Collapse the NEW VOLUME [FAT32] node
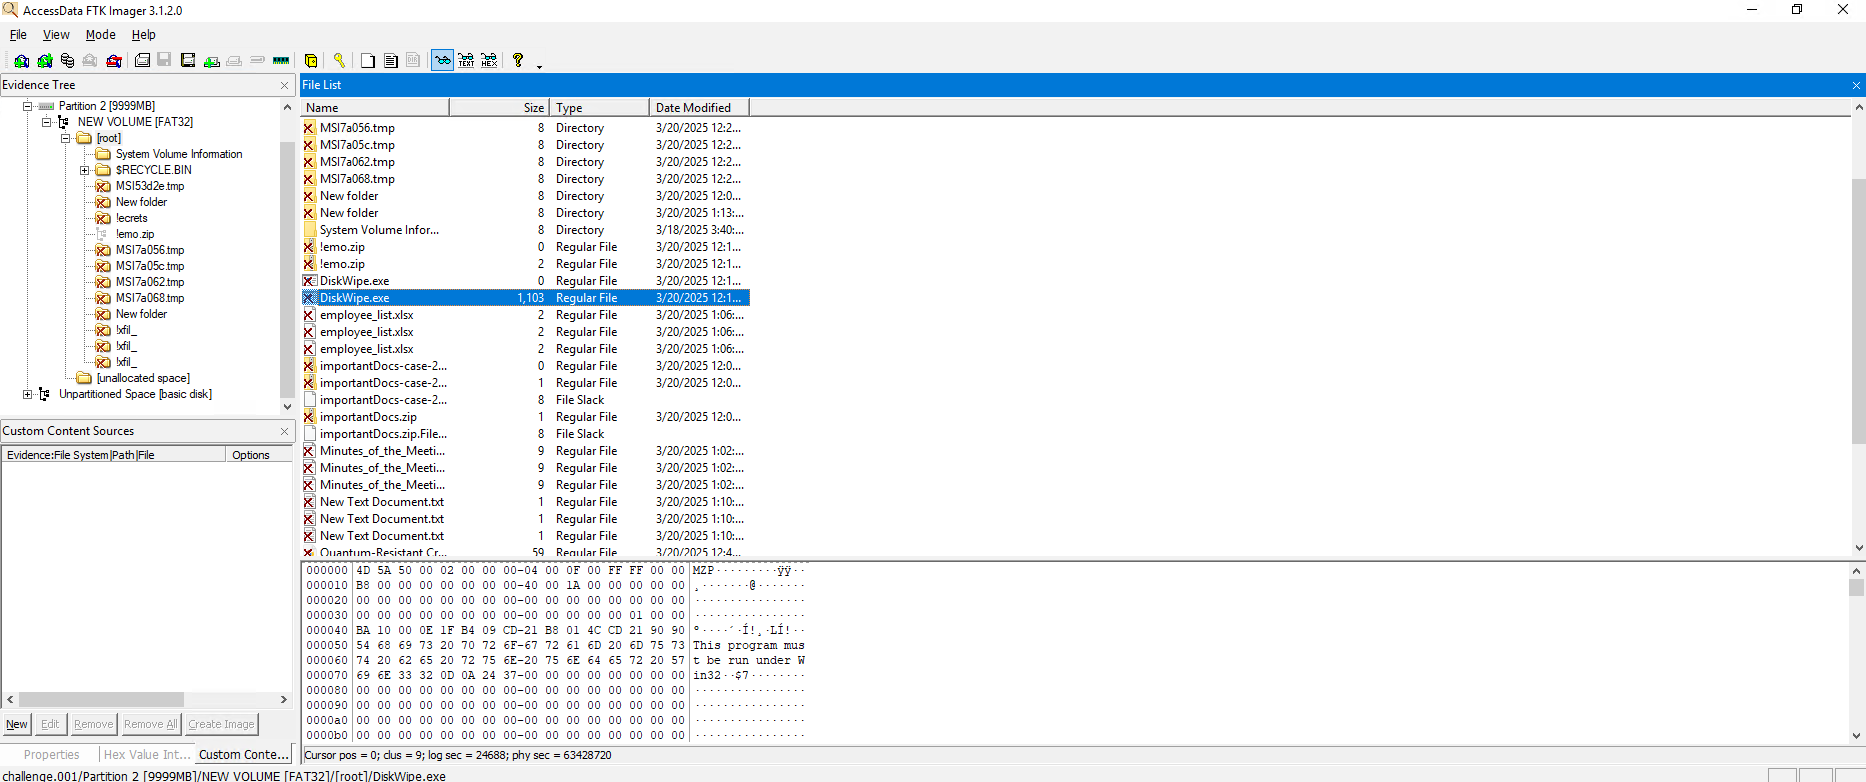This screenshot has width=1866, height=782. click(x=46, y=122)
